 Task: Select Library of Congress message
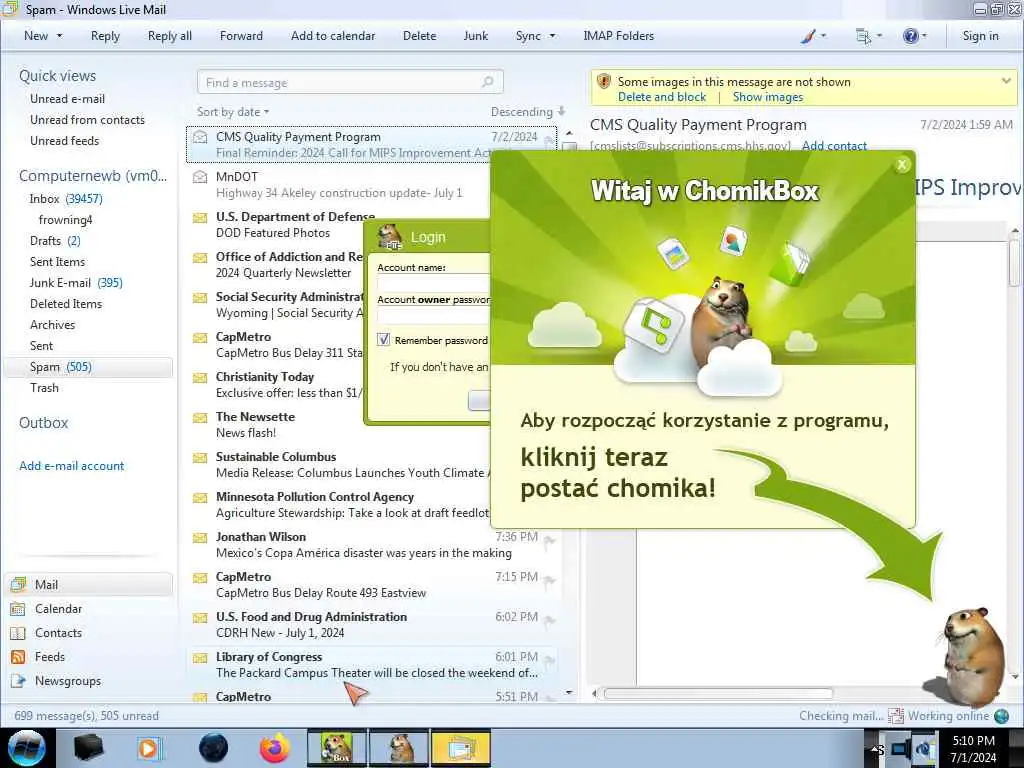click(372, 665)
